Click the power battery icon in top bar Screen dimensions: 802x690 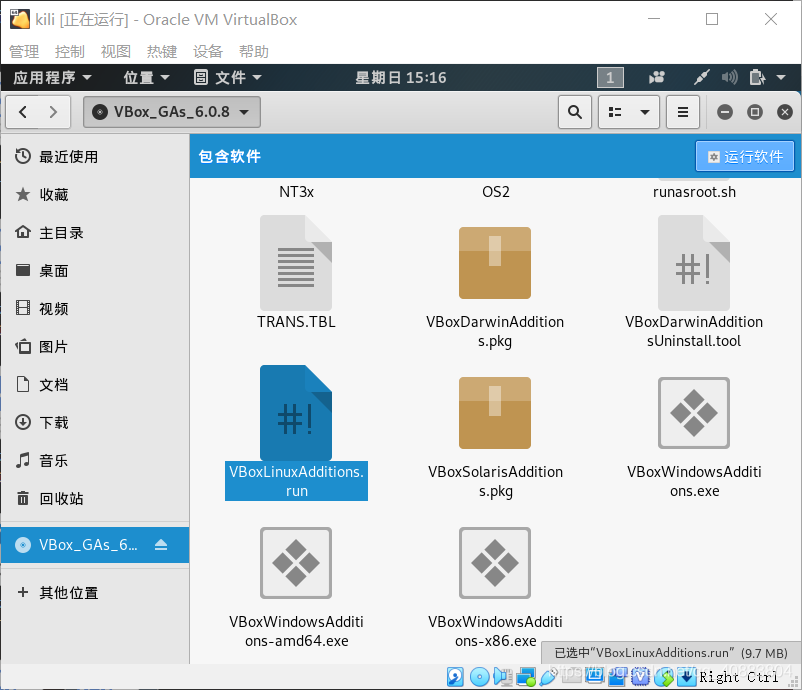757,78
